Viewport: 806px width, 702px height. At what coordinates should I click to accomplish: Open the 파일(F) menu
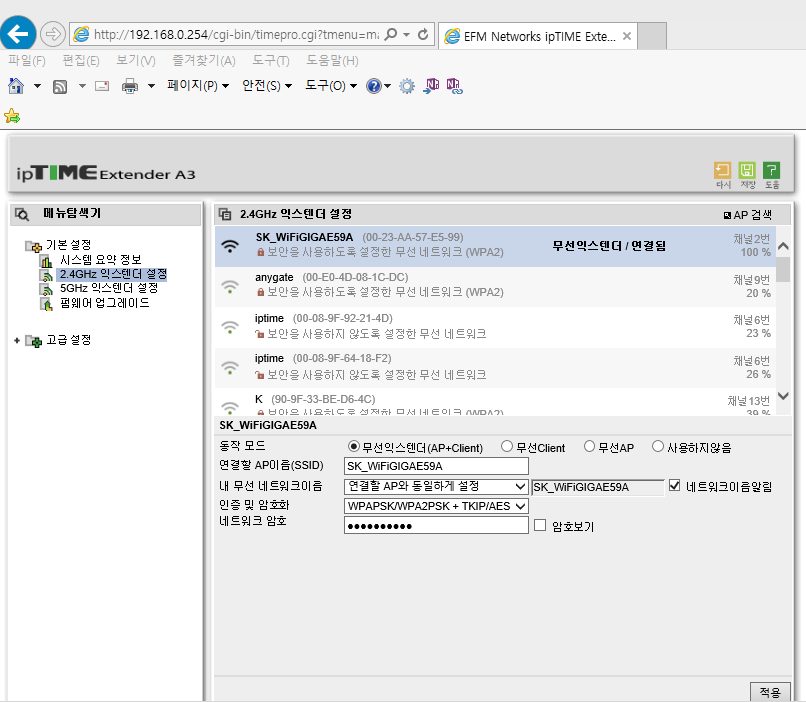click(x=27, y=61)
